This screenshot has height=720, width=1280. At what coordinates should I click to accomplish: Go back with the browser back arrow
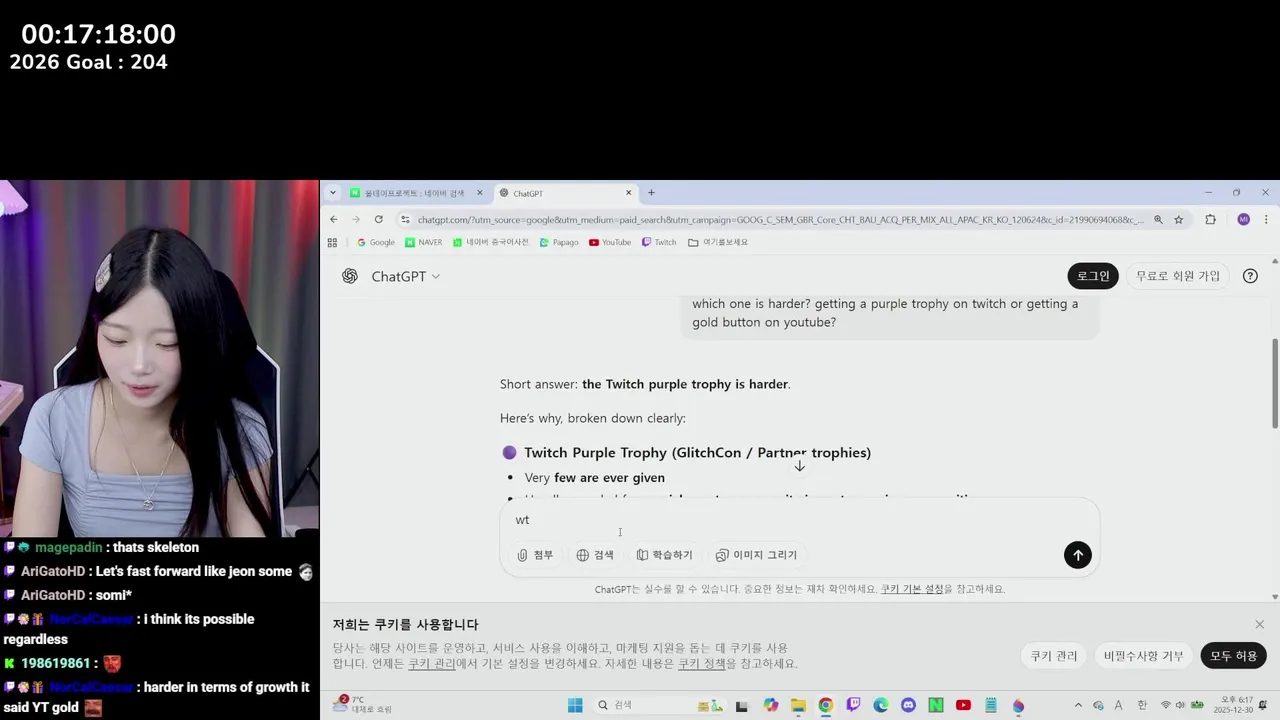point(334,219)
